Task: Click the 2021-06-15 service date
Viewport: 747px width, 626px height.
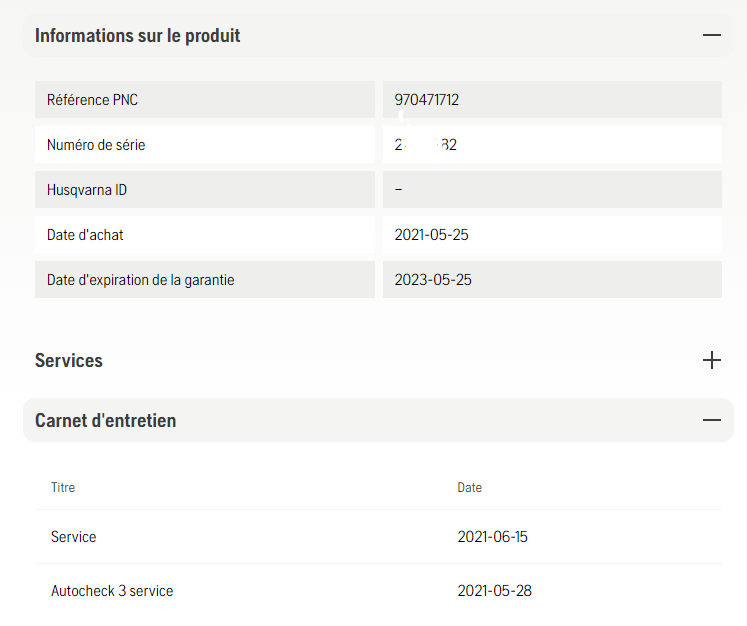Action: click(492, 537)
